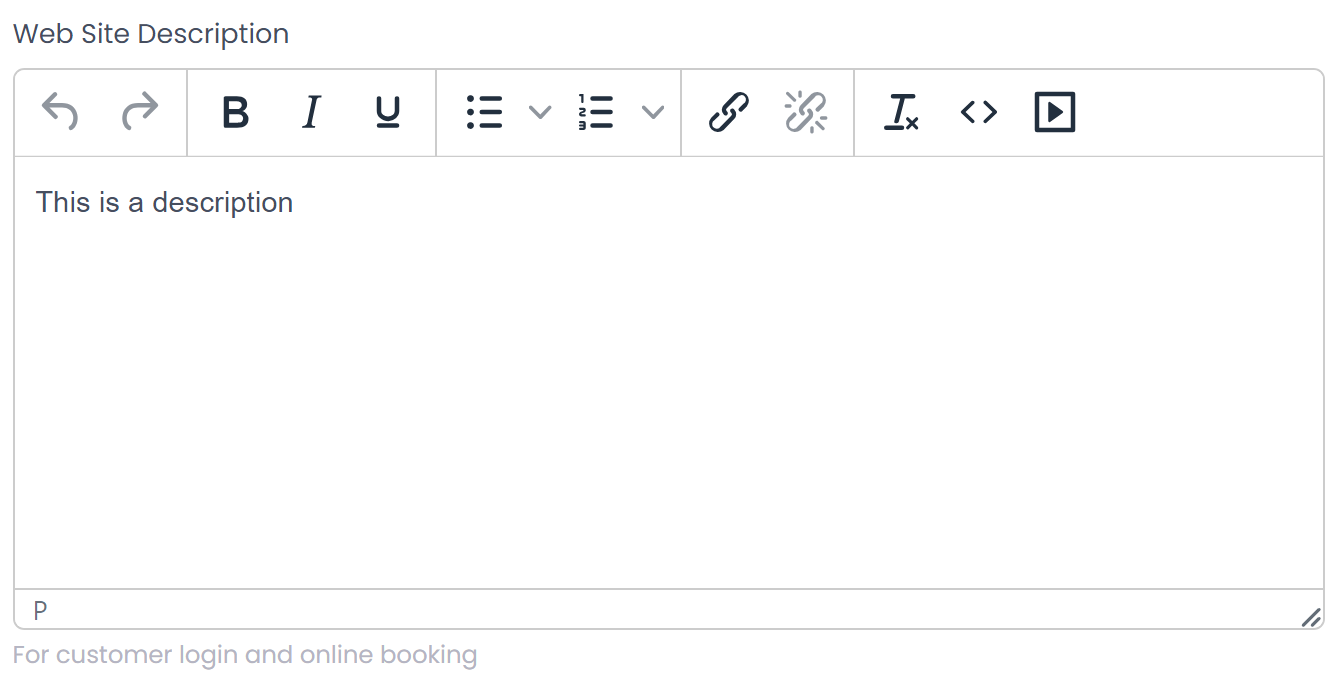Insert a bulleted list
This screenshot has height=686, width=1342.
click(x=485, y=112)
